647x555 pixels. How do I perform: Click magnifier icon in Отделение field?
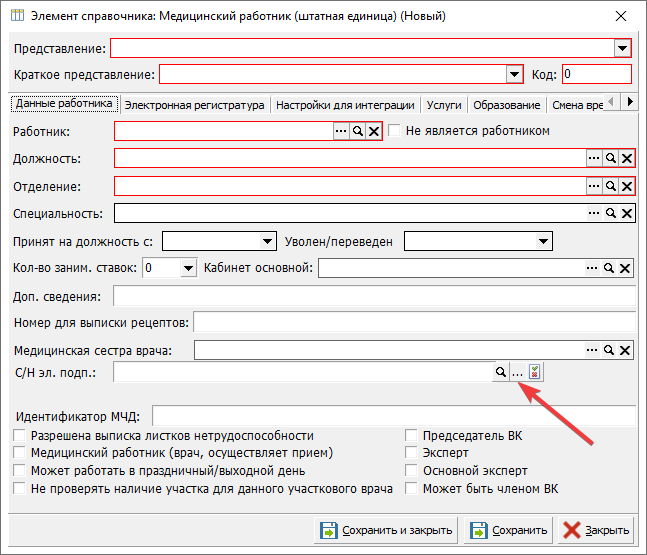(609, 186)
